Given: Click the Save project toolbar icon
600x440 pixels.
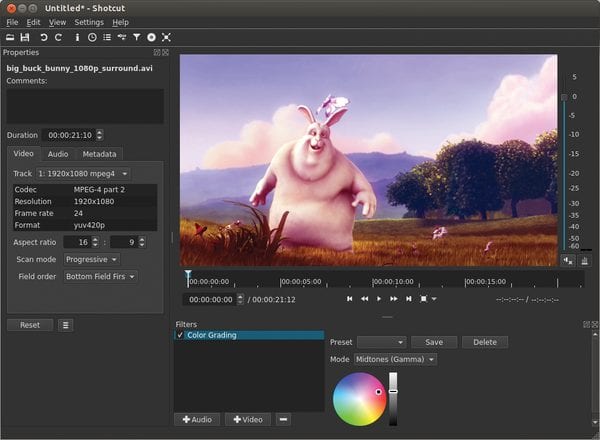Looking at the screenshot, I should [24, 37].
